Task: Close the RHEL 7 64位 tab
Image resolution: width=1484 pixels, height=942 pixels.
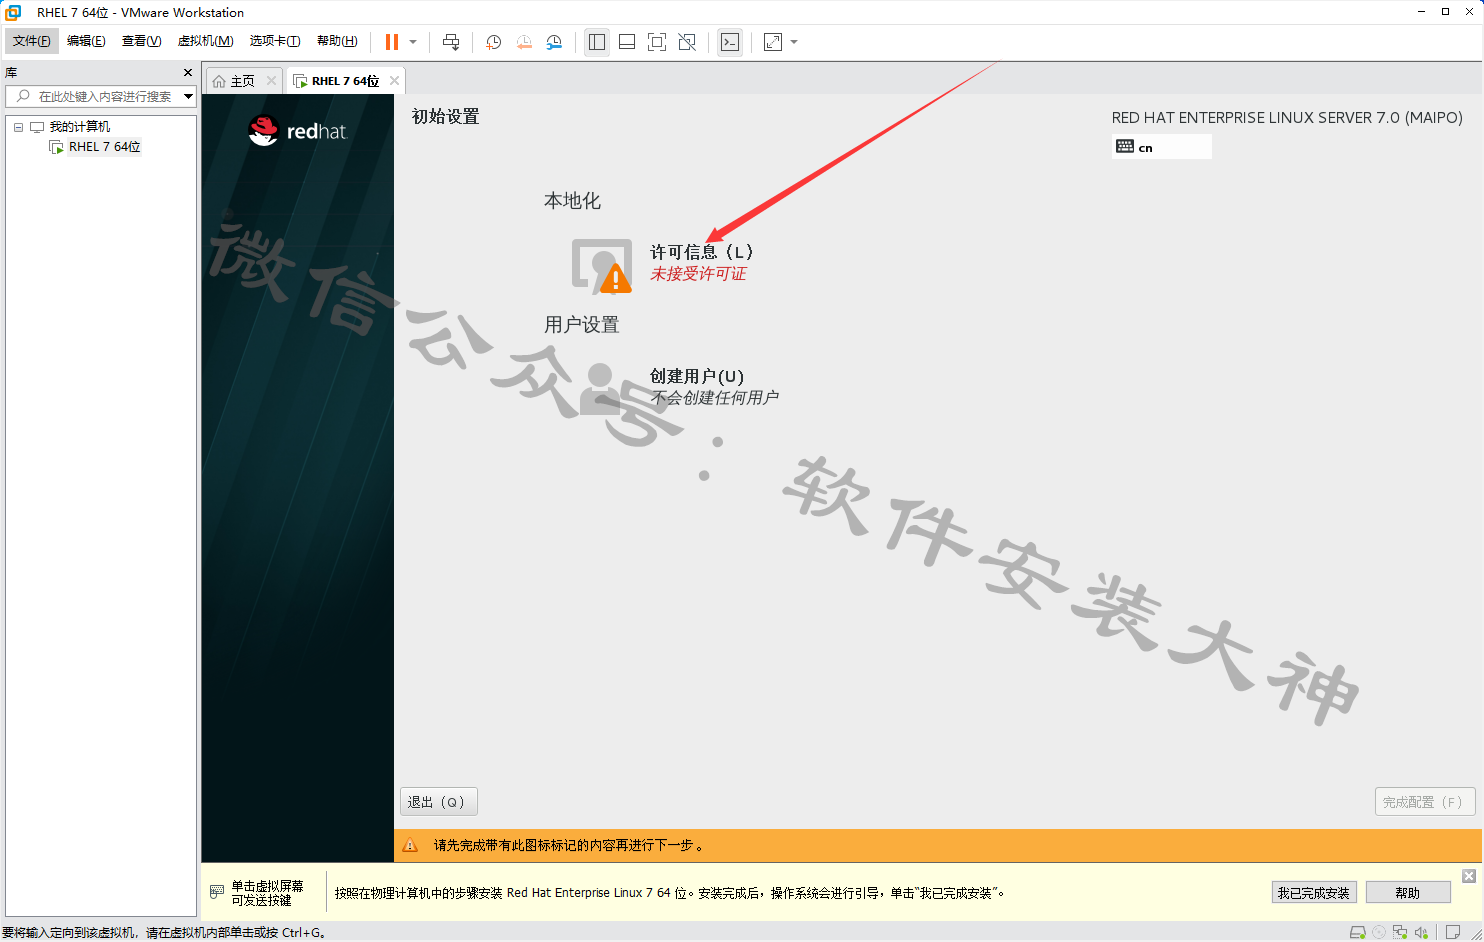Action: pos(394,81)
